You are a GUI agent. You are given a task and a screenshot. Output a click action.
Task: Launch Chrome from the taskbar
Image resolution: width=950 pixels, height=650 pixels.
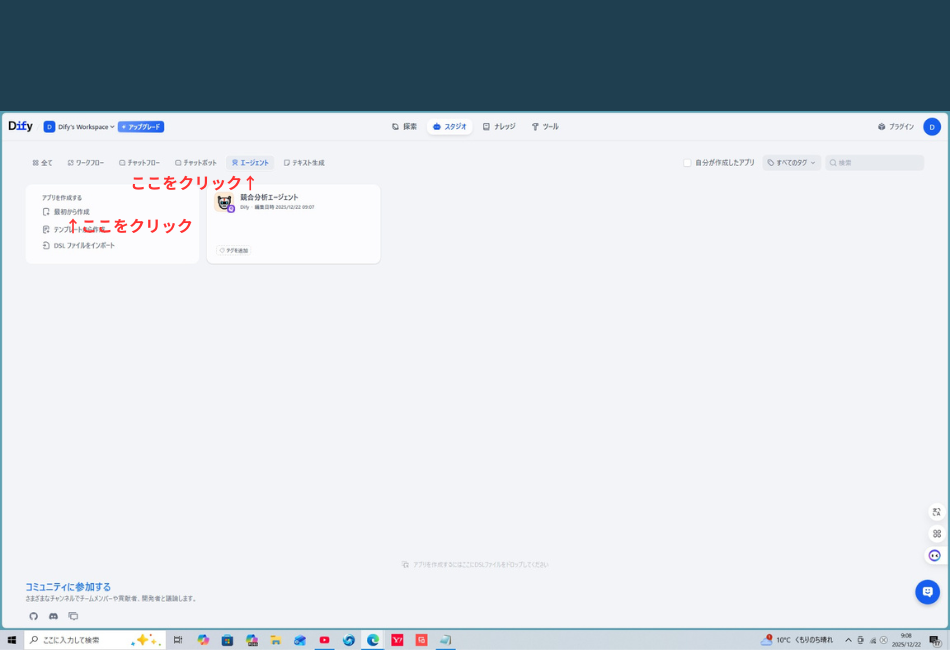[x=372, y=639]
